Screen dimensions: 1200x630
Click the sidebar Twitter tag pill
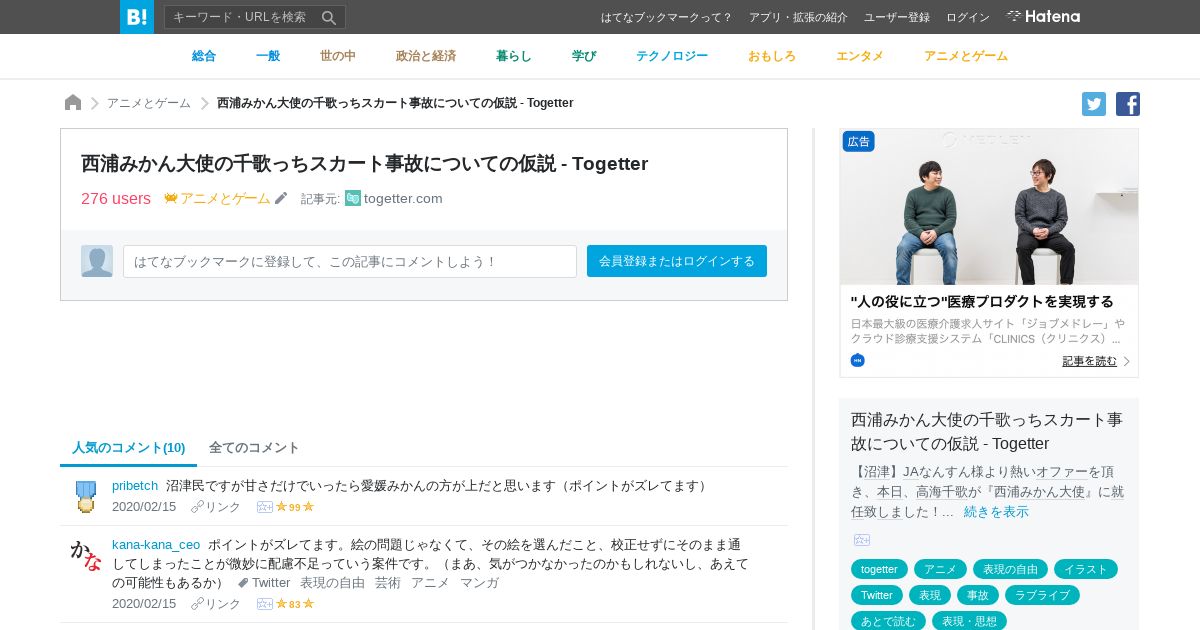point(877,595)
